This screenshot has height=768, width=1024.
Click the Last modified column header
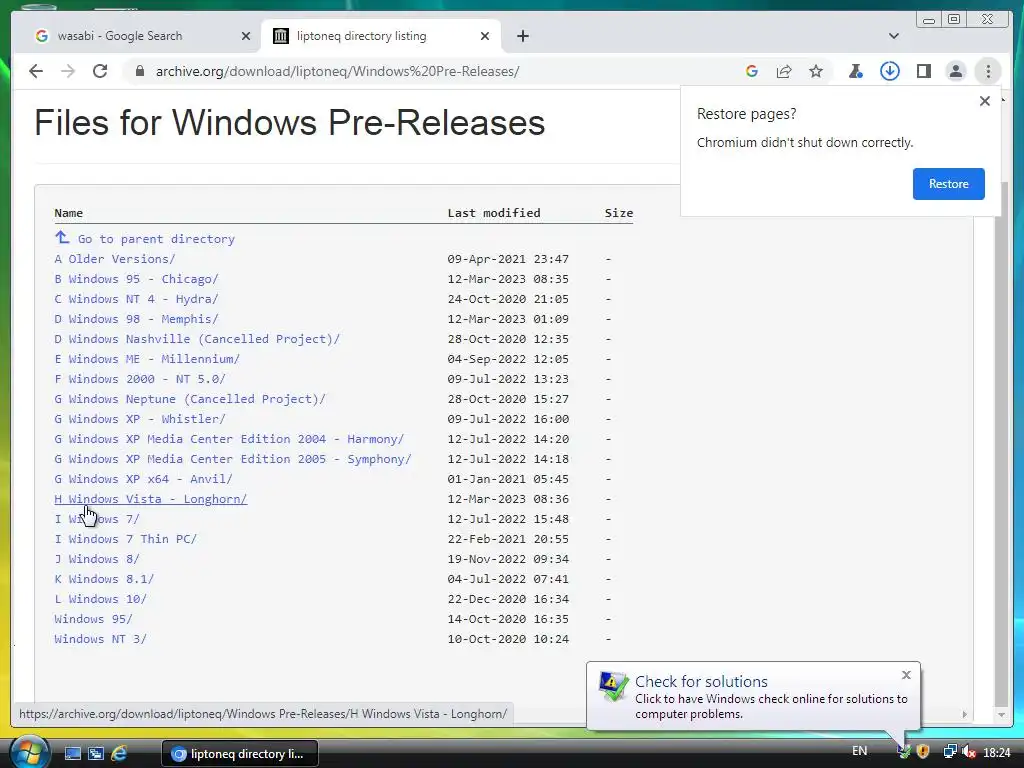[494, 213]
